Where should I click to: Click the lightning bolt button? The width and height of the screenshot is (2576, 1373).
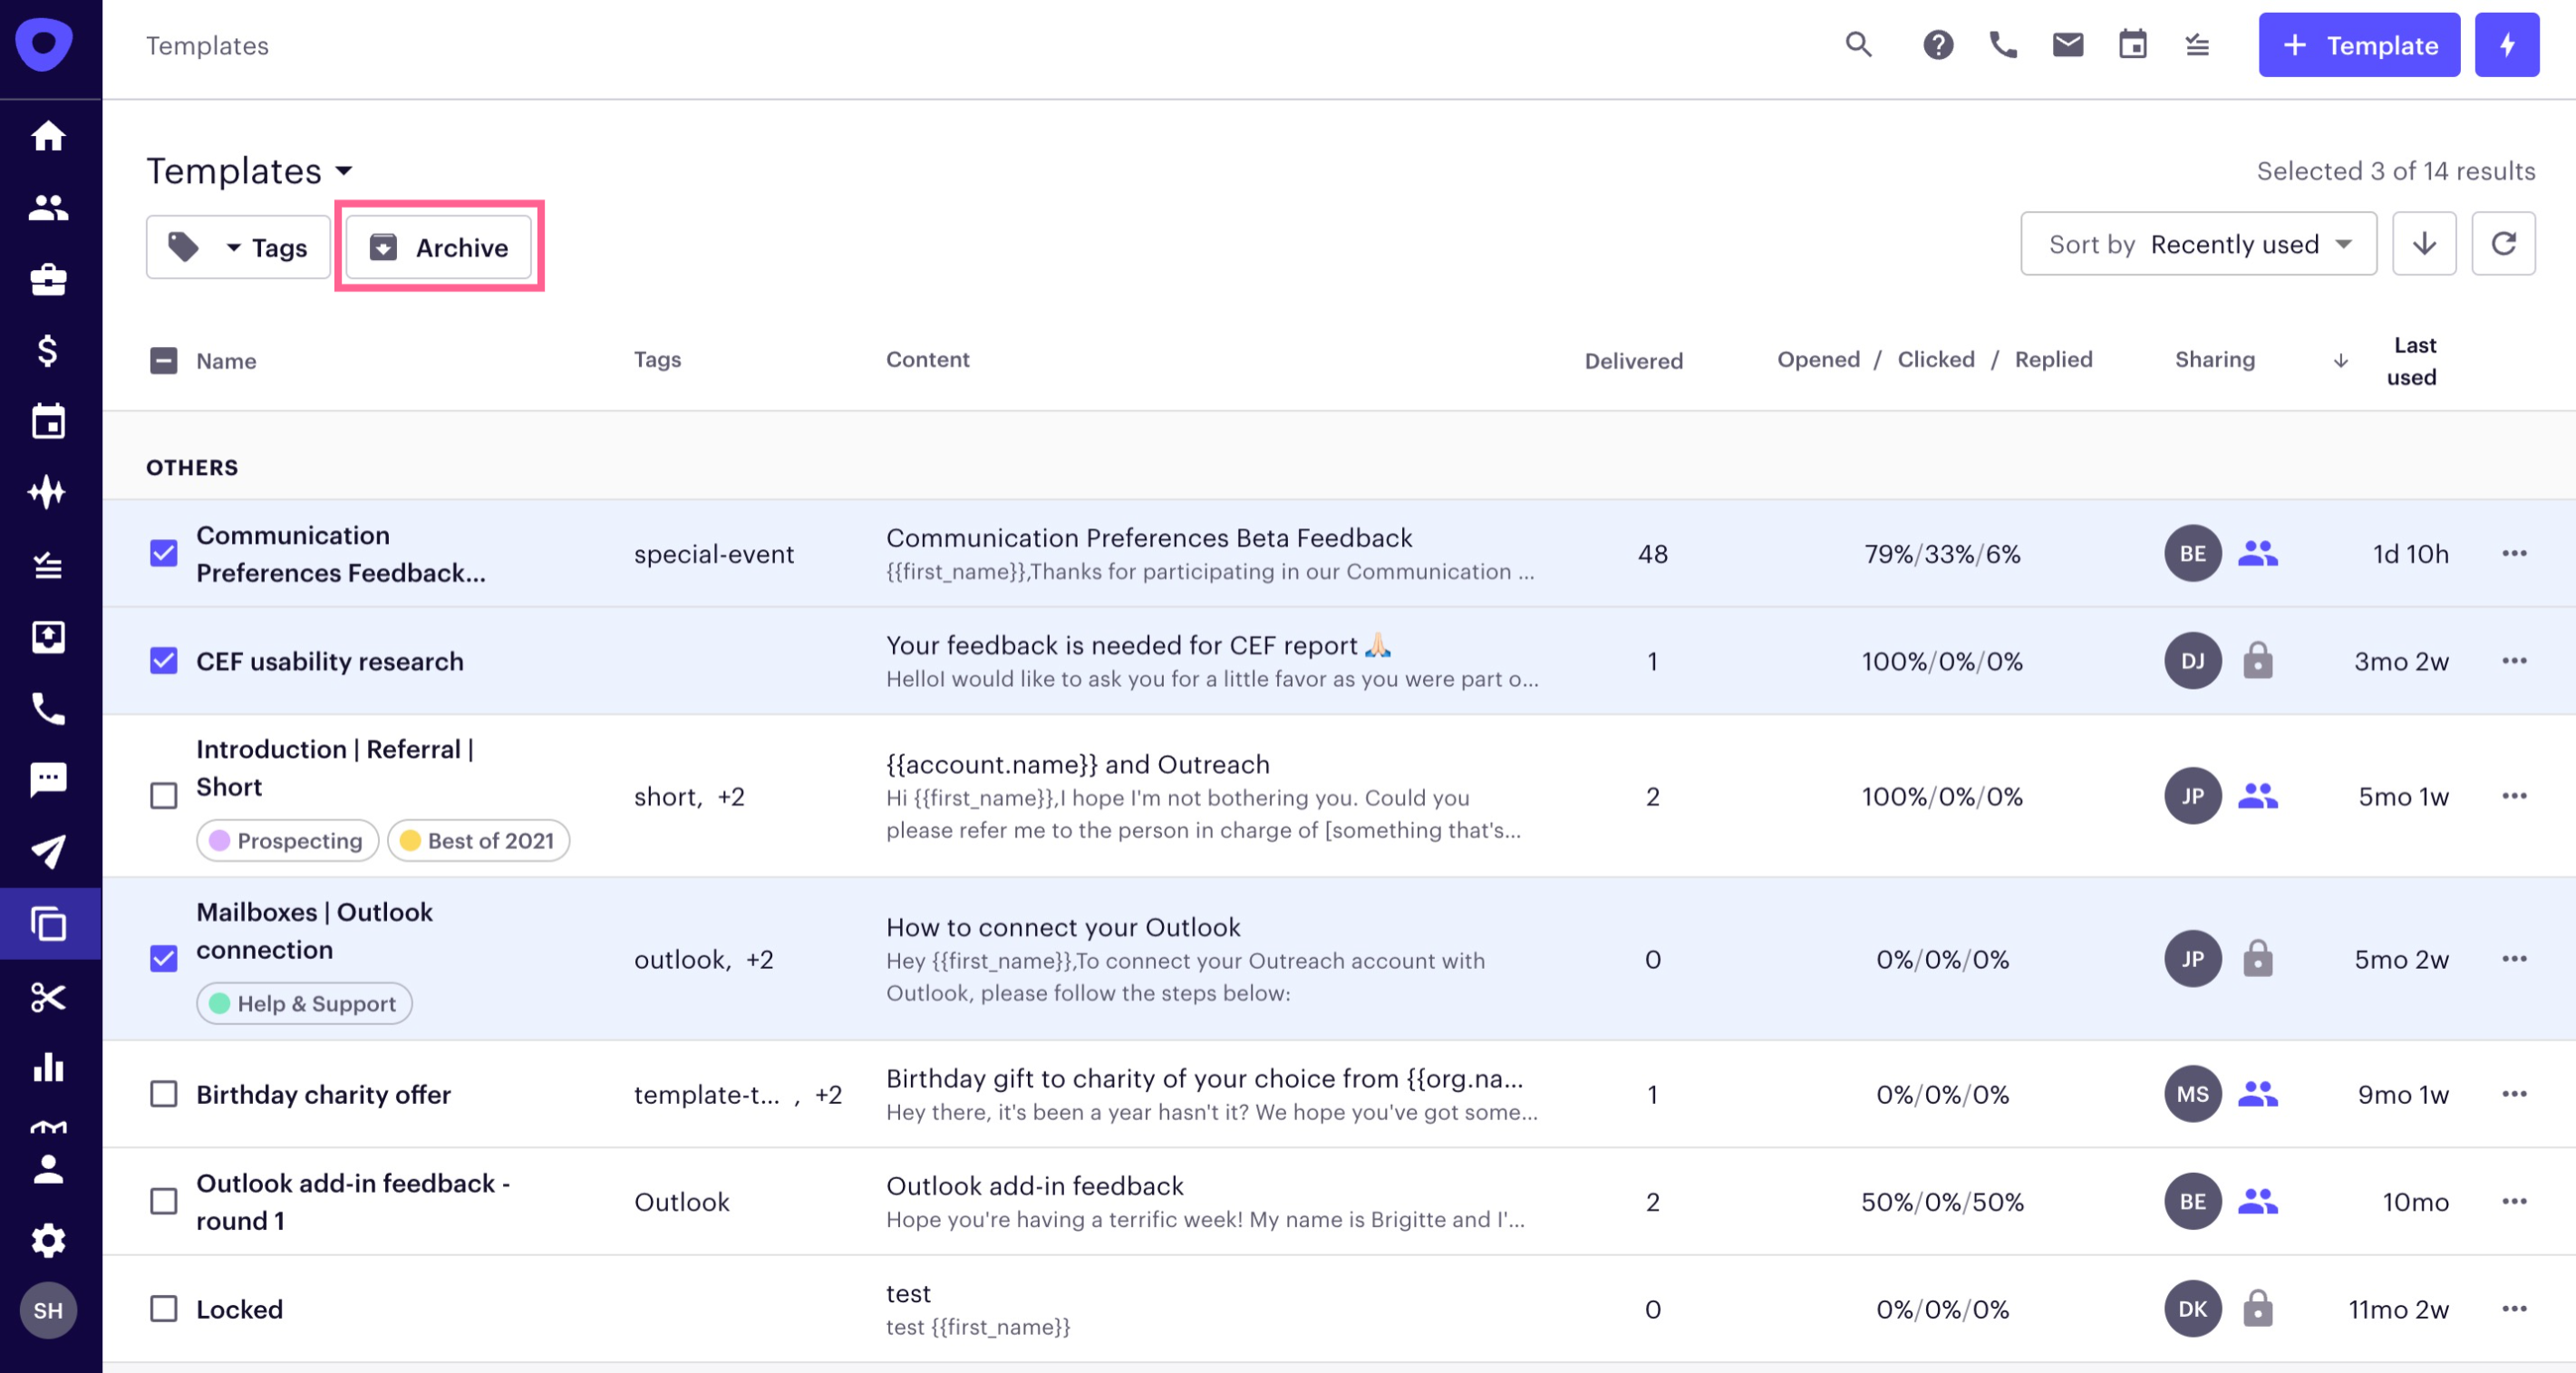pyautogui.click(x=2506, y=45)
